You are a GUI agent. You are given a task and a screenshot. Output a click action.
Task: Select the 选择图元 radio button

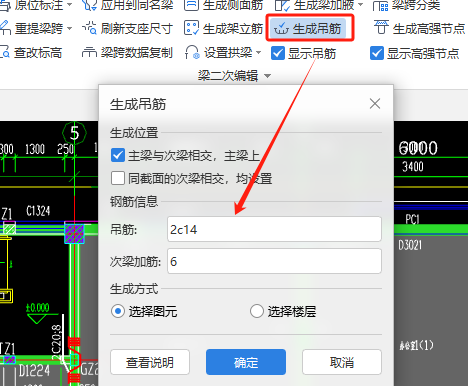118,311
